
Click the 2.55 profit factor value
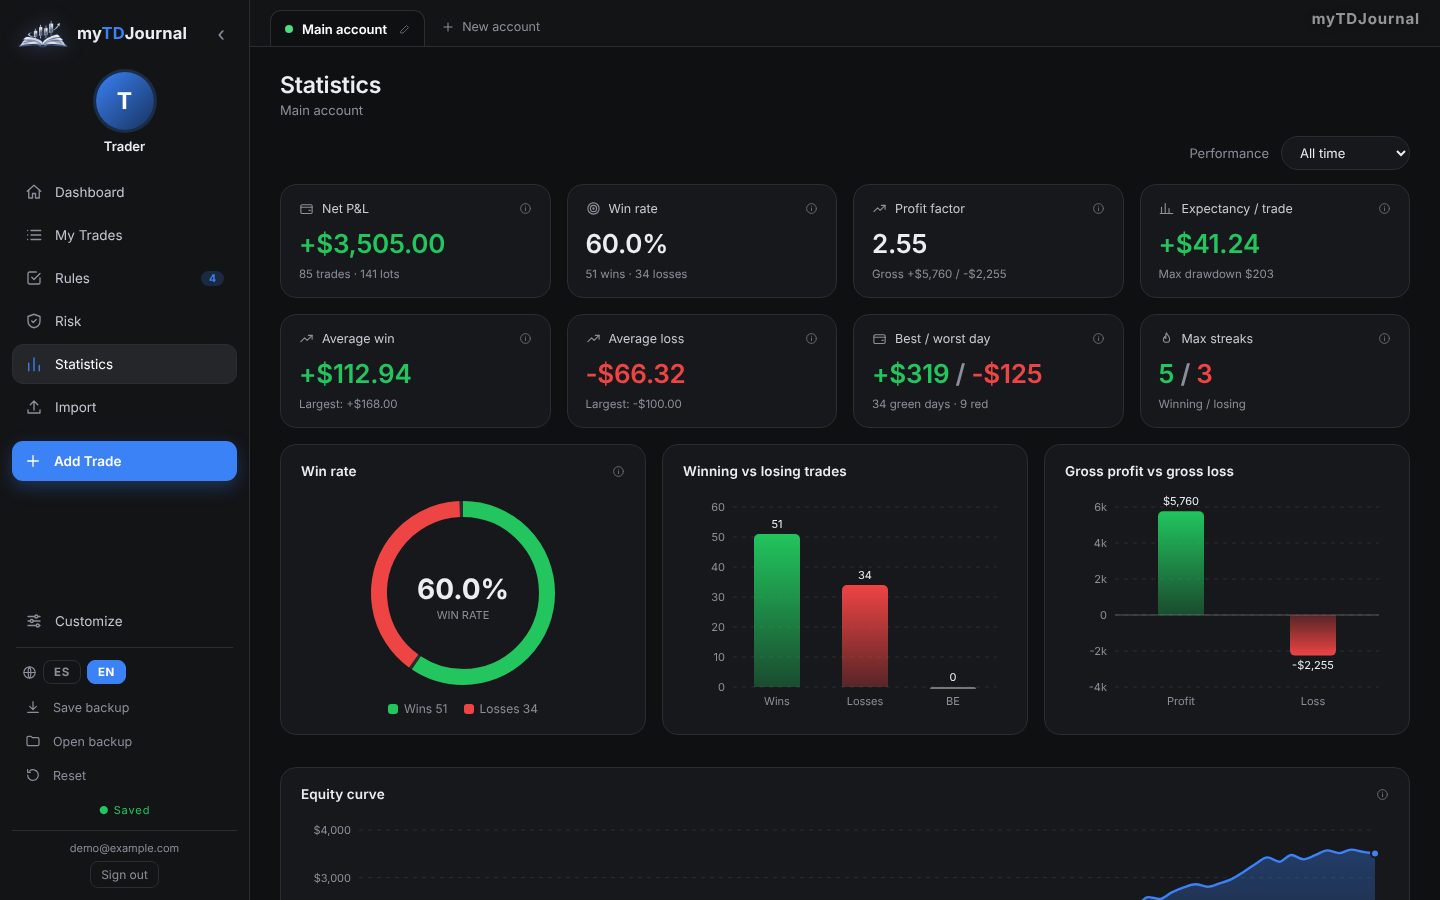pyautogui.click(x=899, y=244)
